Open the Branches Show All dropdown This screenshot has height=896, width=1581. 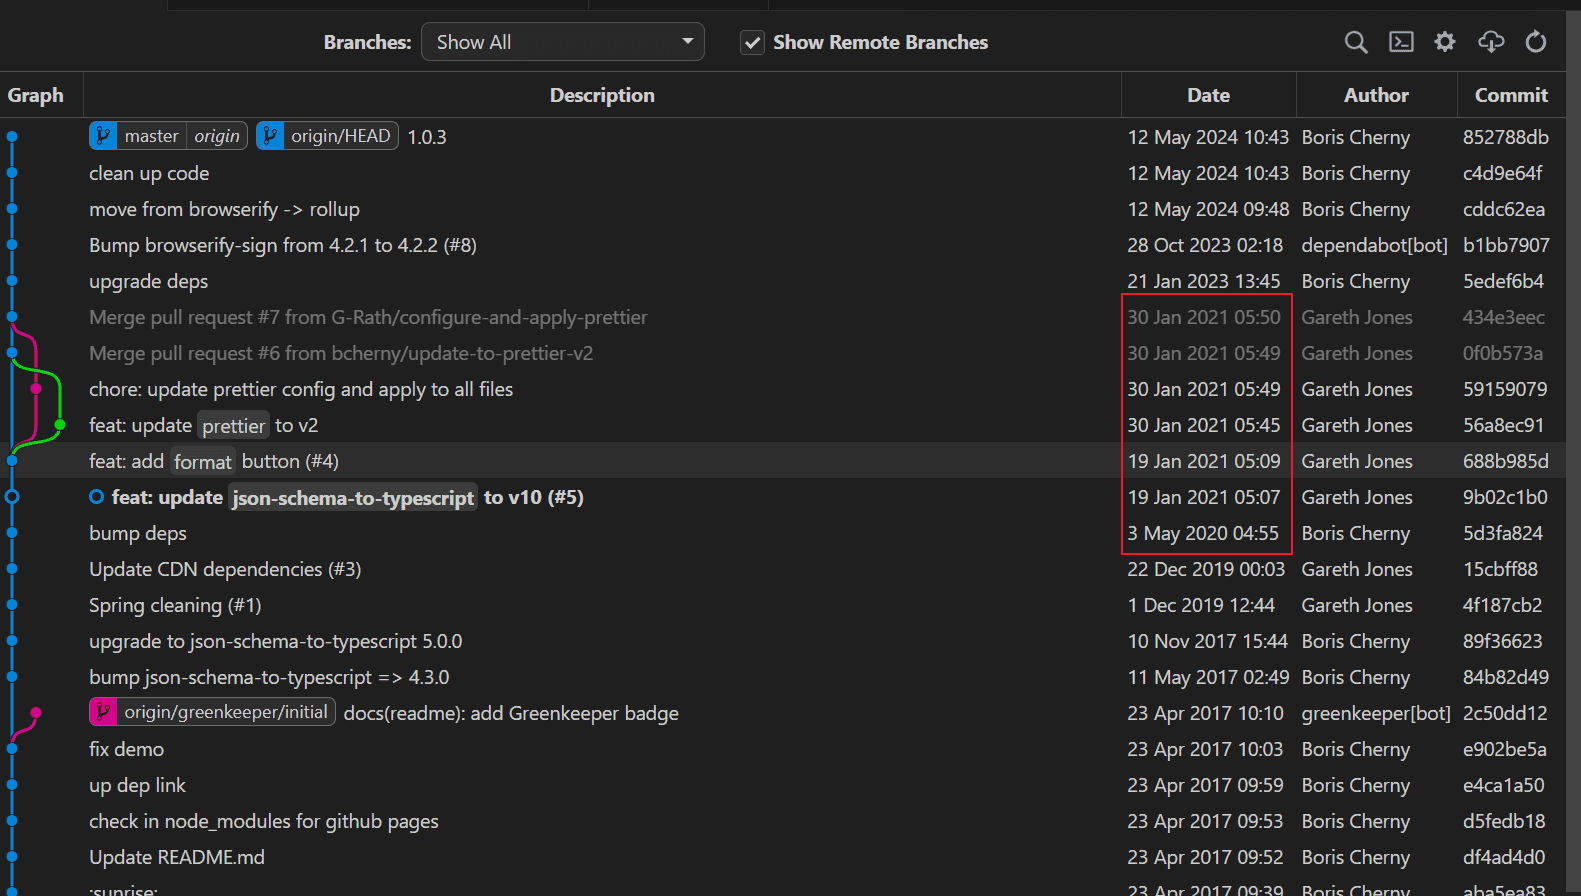(x=563, y=42)
